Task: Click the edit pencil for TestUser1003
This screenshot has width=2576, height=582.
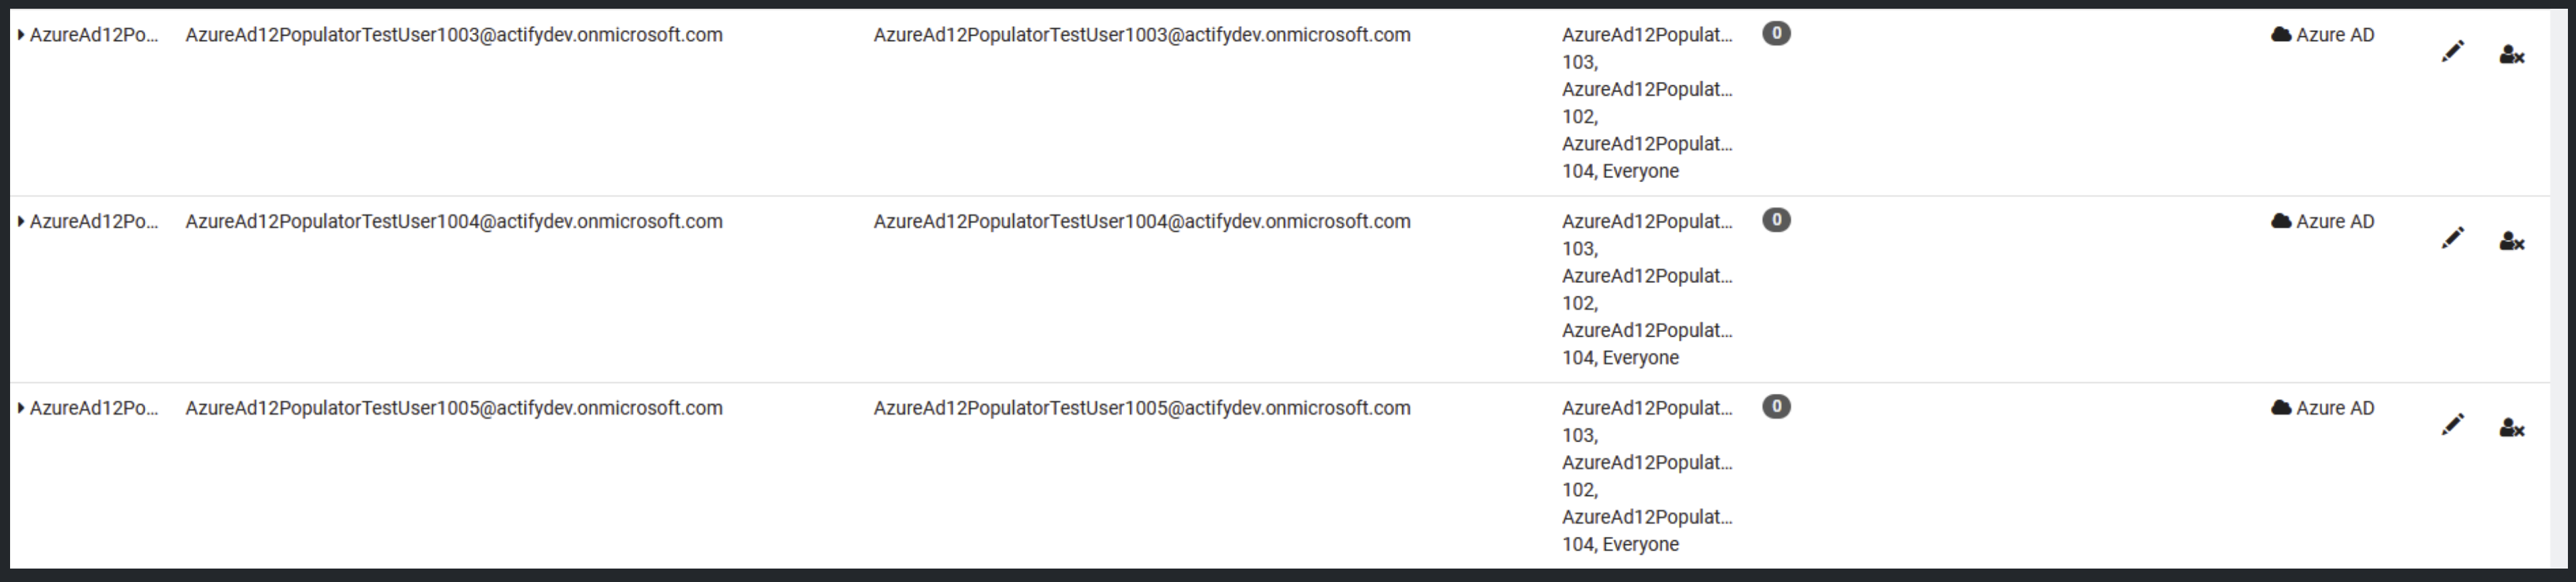Action: tap(2452, 51)
